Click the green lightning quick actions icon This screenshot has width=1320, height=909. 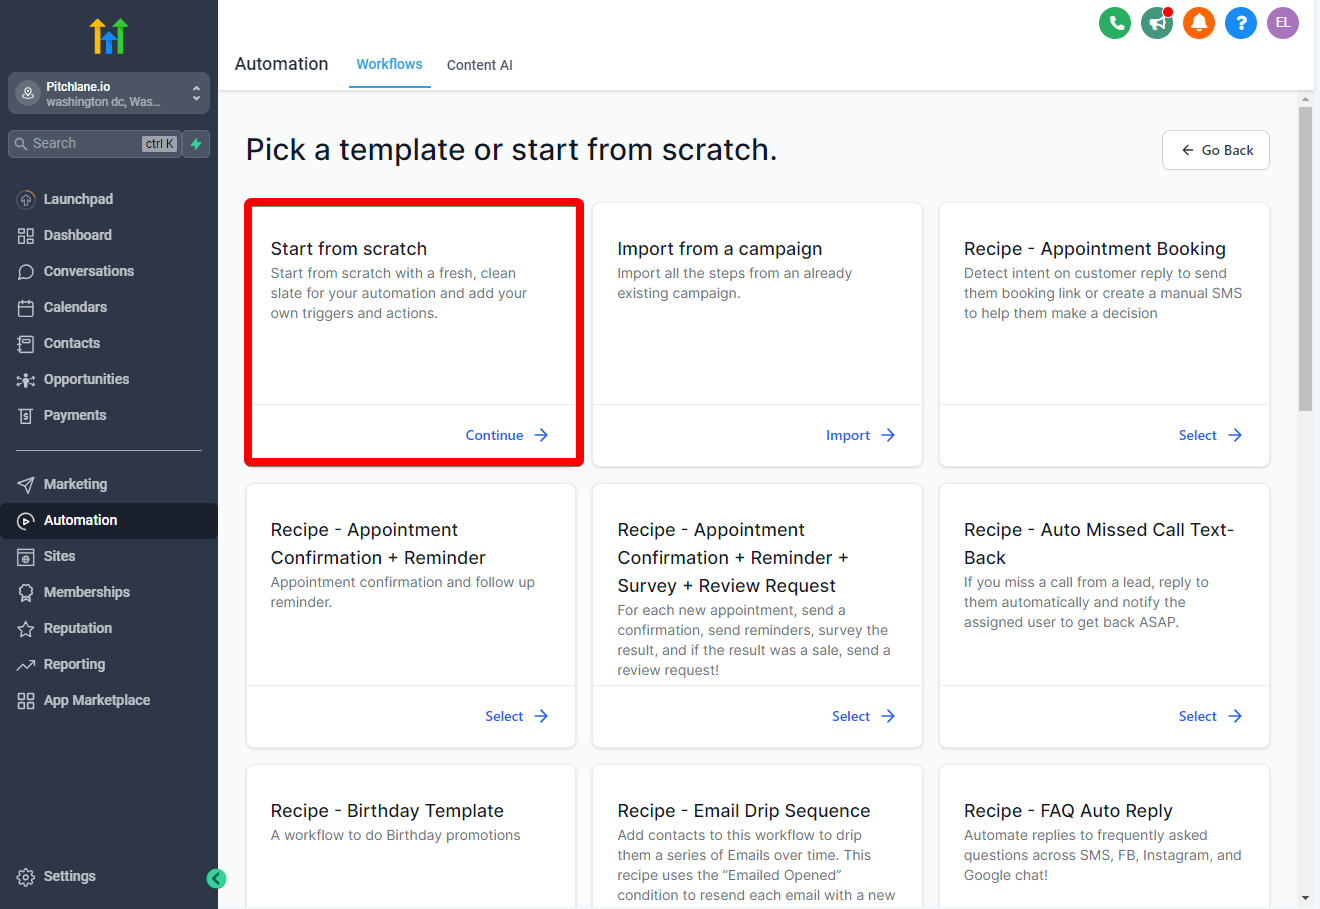point(197,144)
